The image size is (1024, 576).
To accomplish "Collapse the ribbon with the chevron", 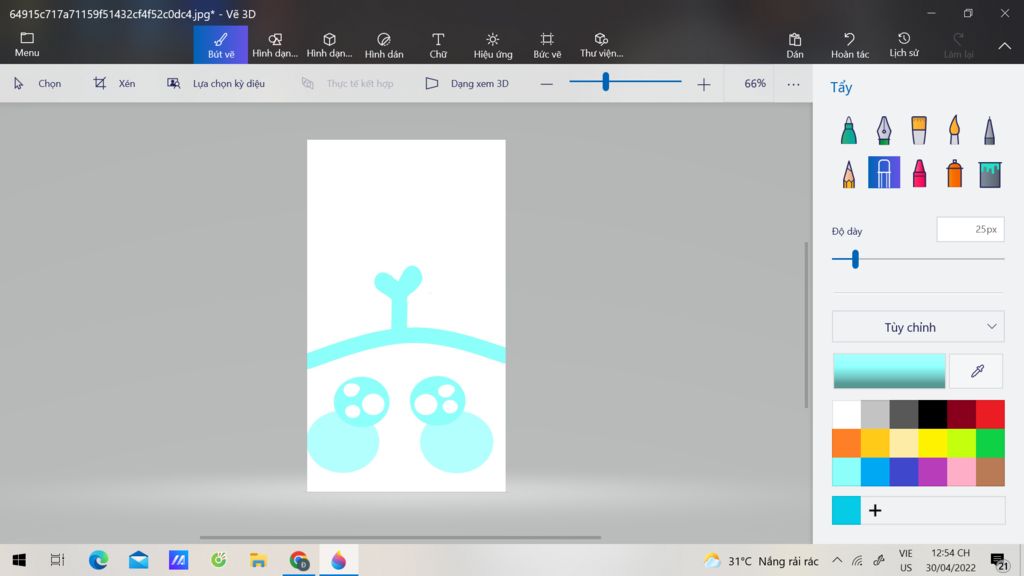I will (x=1004, y=46).
